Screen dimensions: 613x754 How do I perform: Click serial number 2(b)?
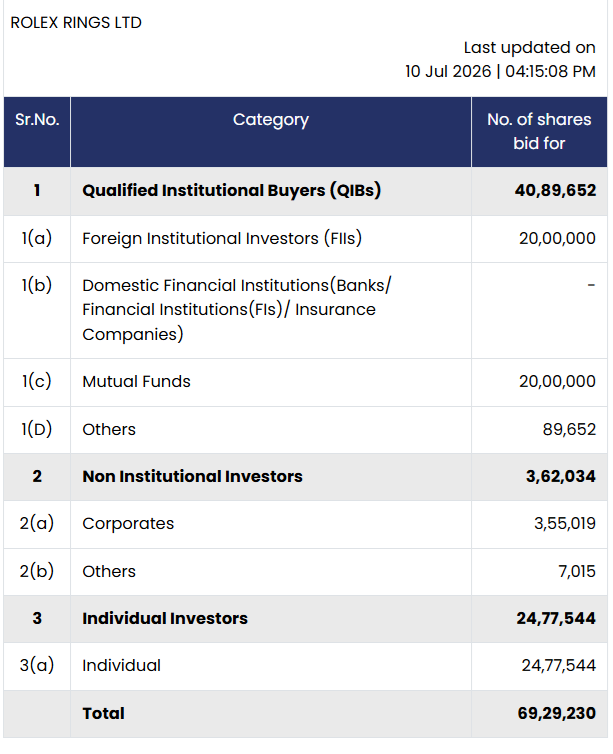pyautogui.click(x=37, y=571)
